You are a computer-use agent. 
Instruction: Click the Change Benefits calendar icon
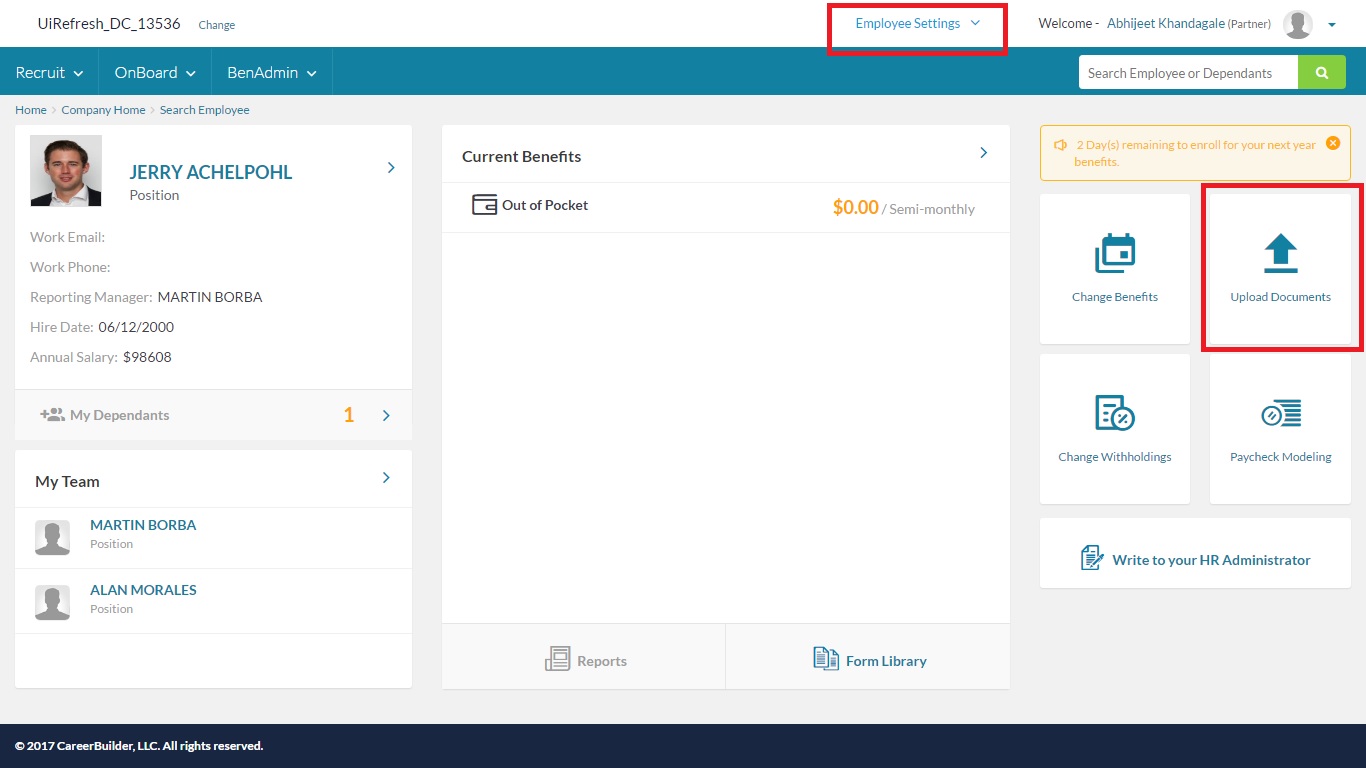click(1114, 253)
